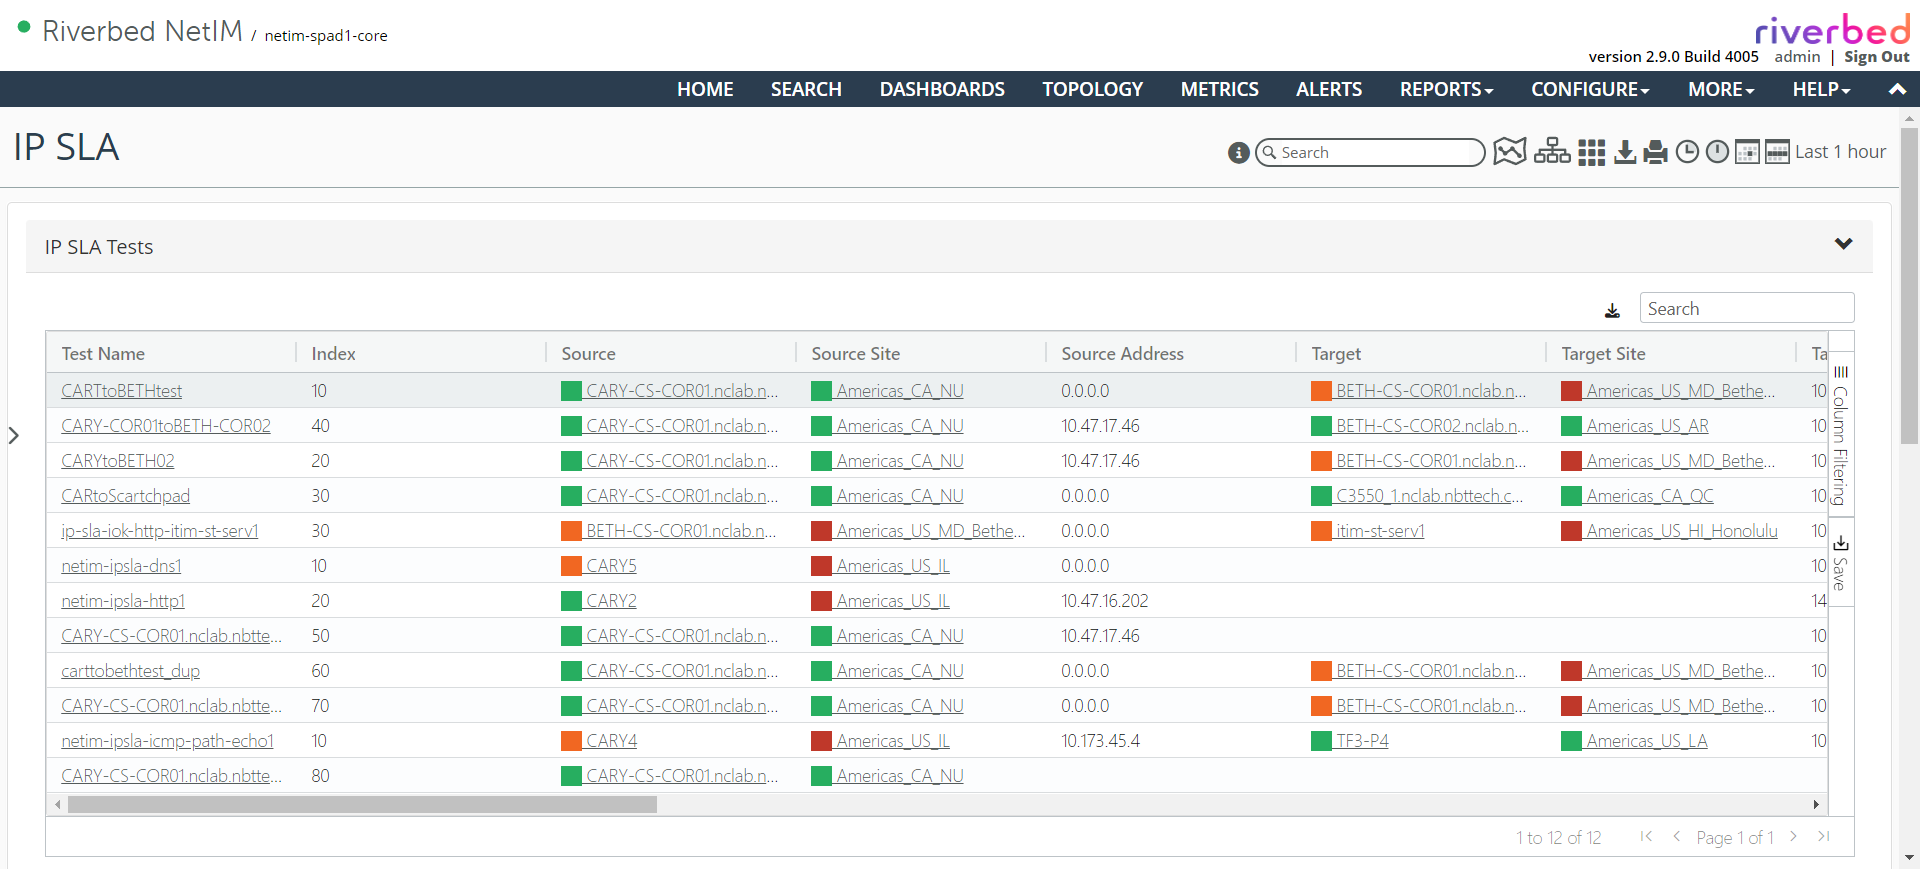Click the week calendar time range icon
The width and height of the screenshot is (1920, 869).
(x=1777, y=152)
